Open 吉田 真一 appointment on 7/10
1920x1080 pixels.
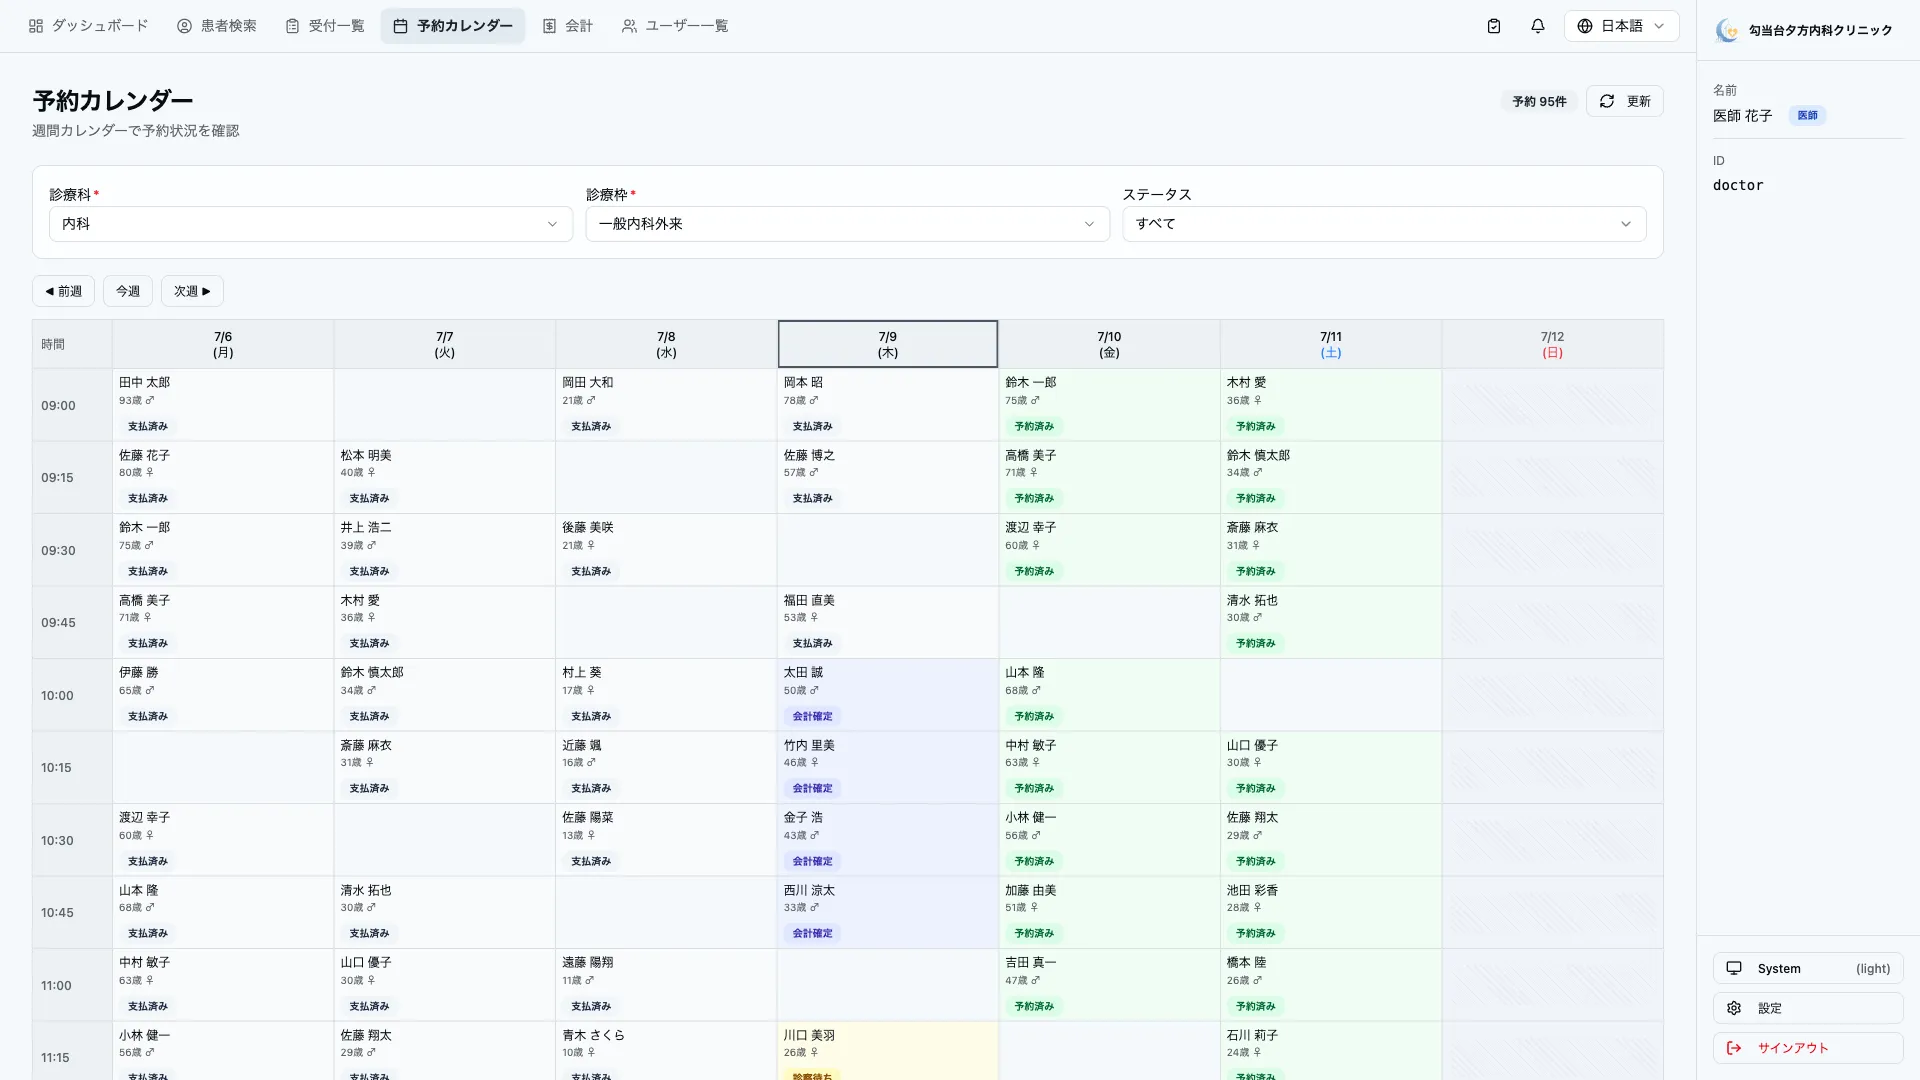point(1109,985)
